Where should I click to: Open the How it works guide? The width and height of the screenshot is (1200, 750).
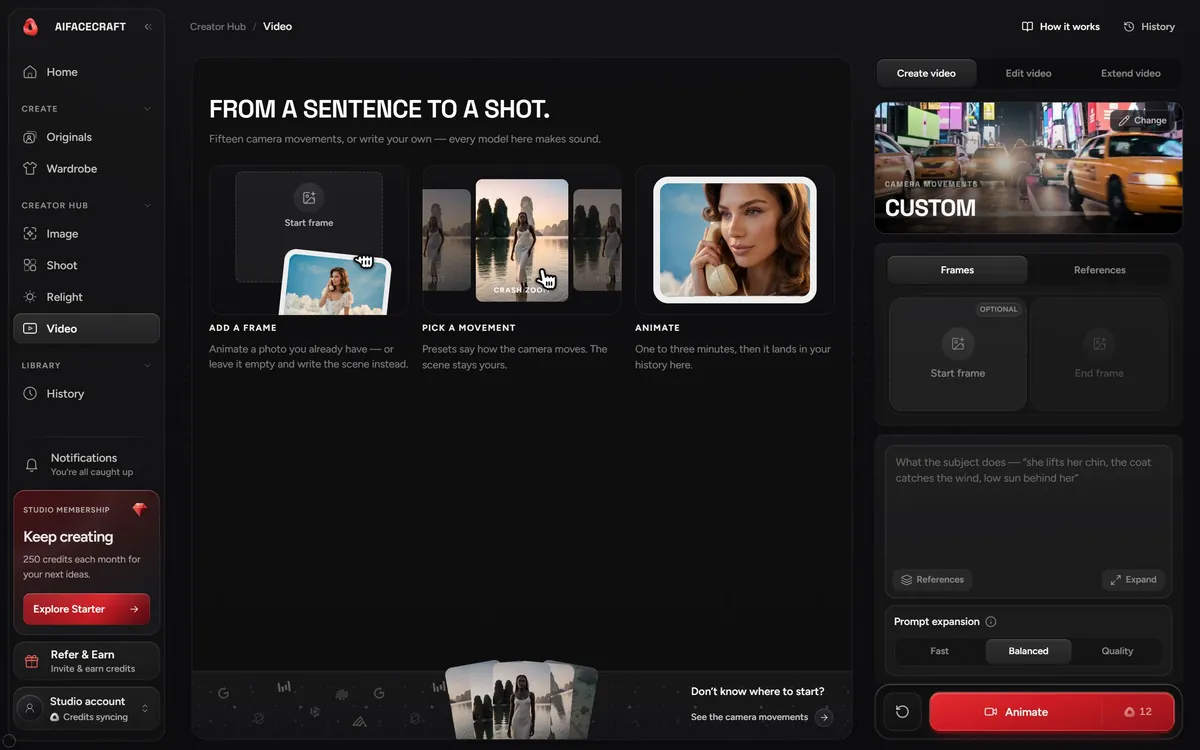pos(1061,27)
